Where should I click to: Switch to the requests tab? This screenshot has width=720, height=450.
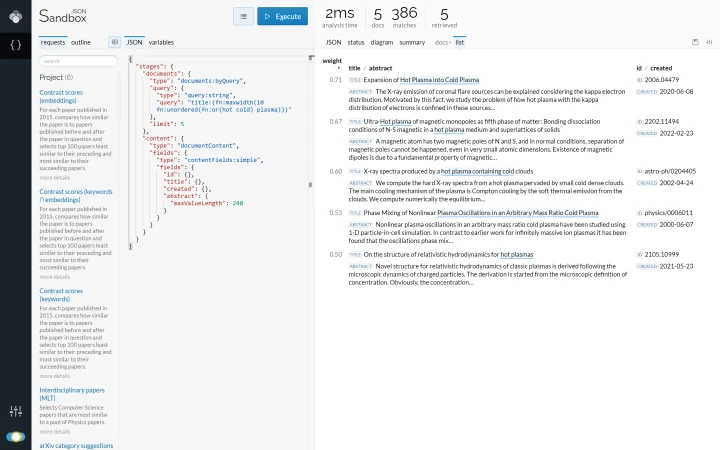pyautogui.click(x=53, y=42)
